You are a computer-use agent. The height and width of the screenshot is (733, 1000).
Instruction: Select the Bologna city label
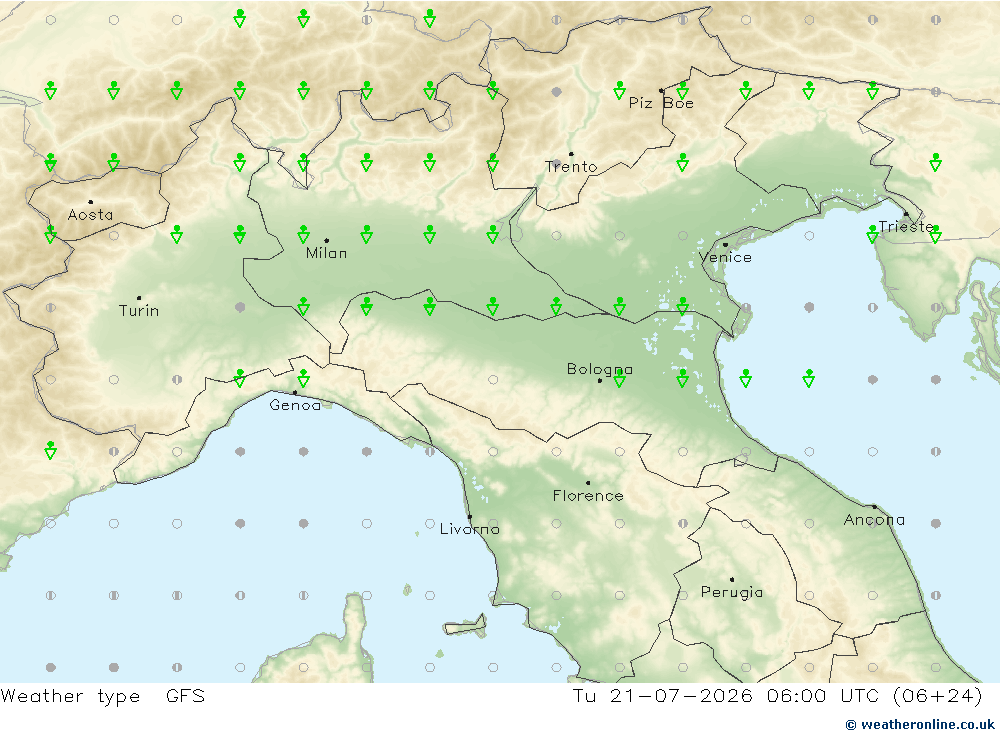click(599, 369)
